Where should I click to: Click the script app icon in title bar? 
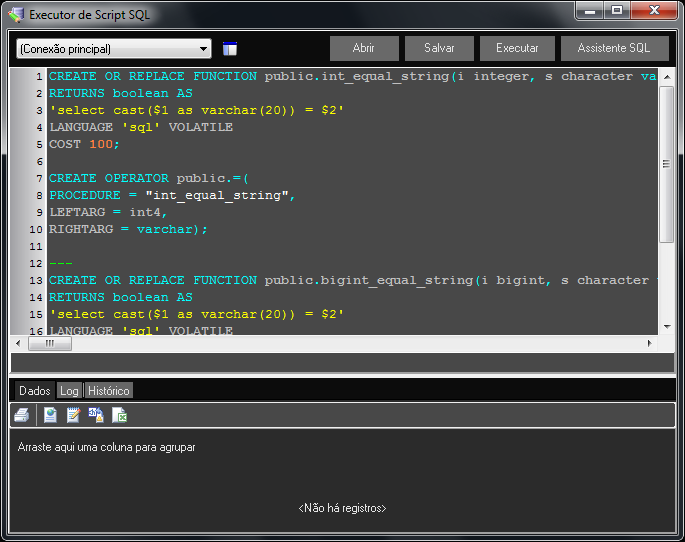(x=16, y=15)
